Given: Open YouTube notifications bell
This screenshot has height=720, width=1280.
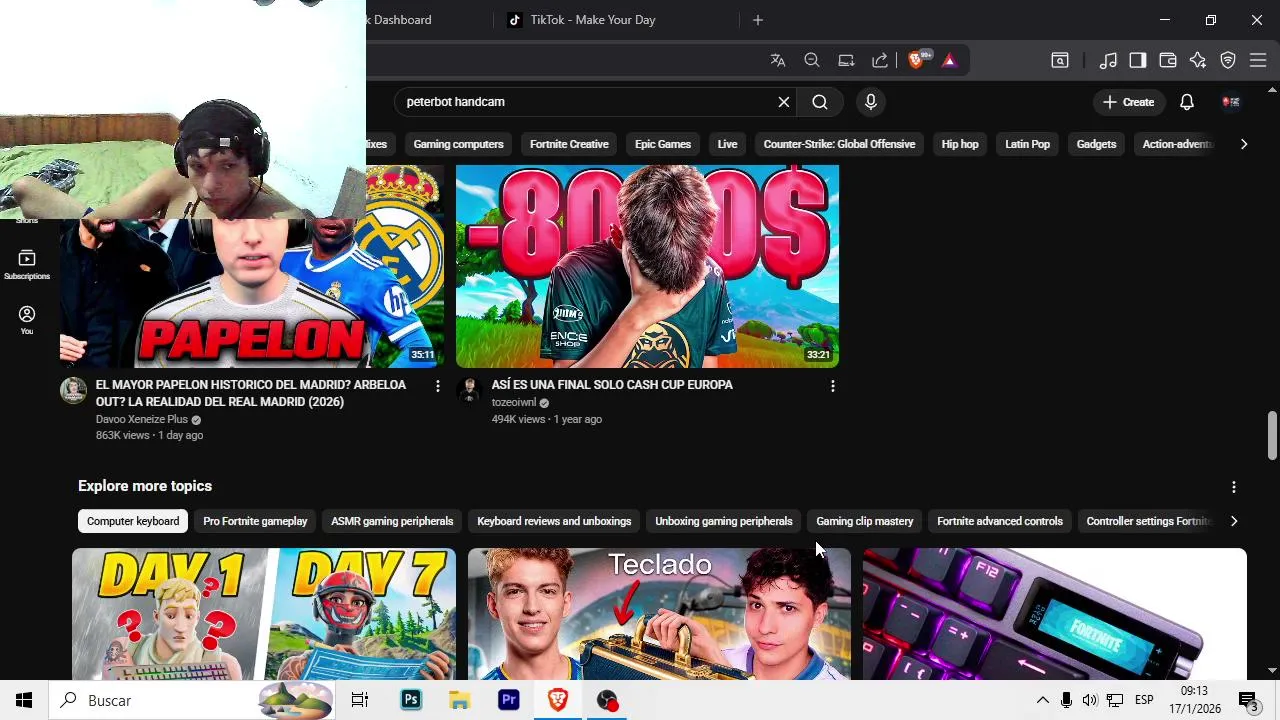Looking at the screenshot, I should (1187, 102).
